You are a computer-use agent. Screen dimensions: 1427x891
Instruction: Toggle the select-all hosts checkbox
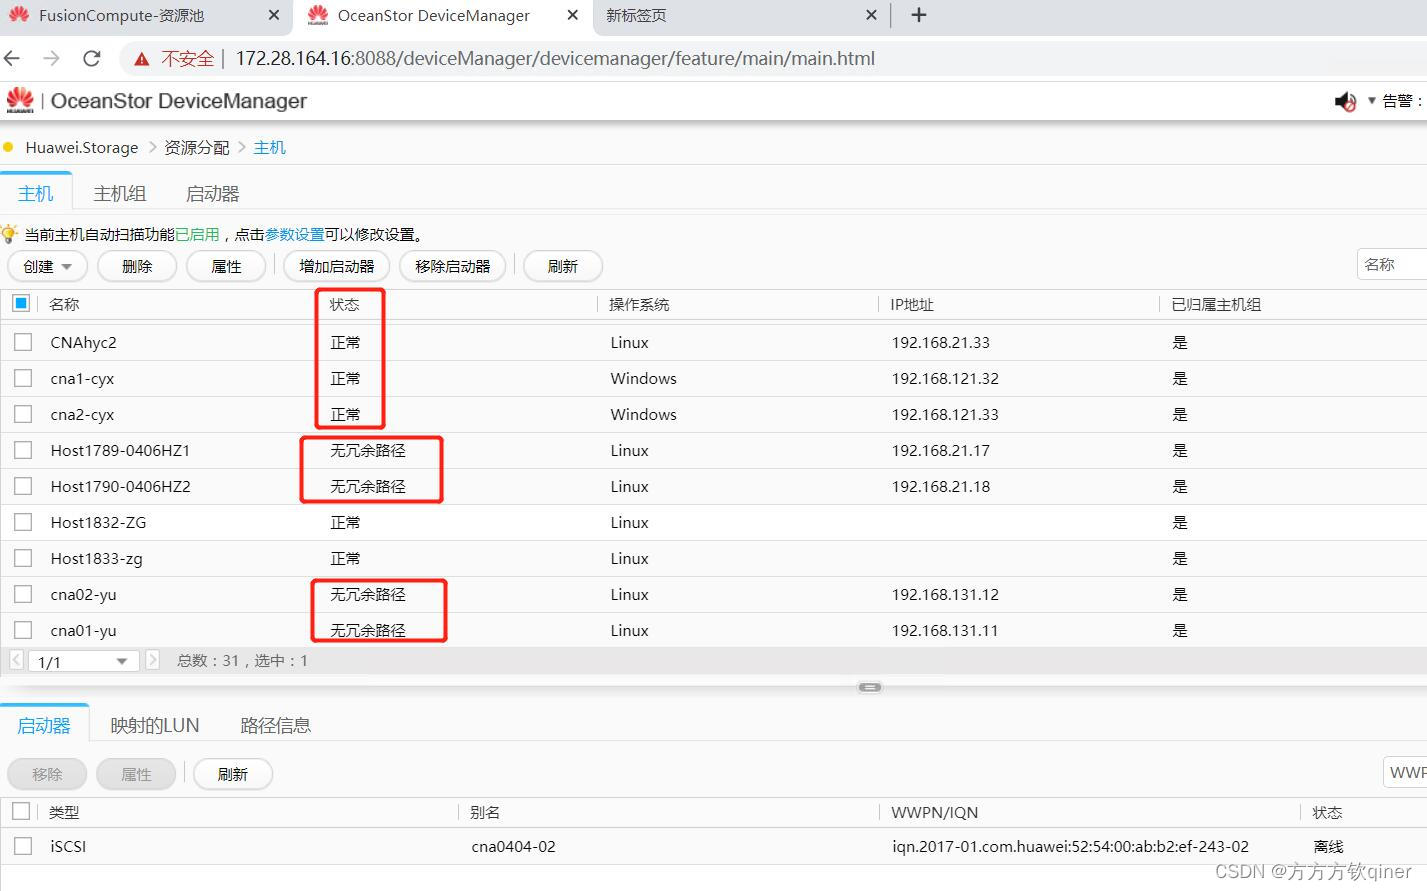21,303
